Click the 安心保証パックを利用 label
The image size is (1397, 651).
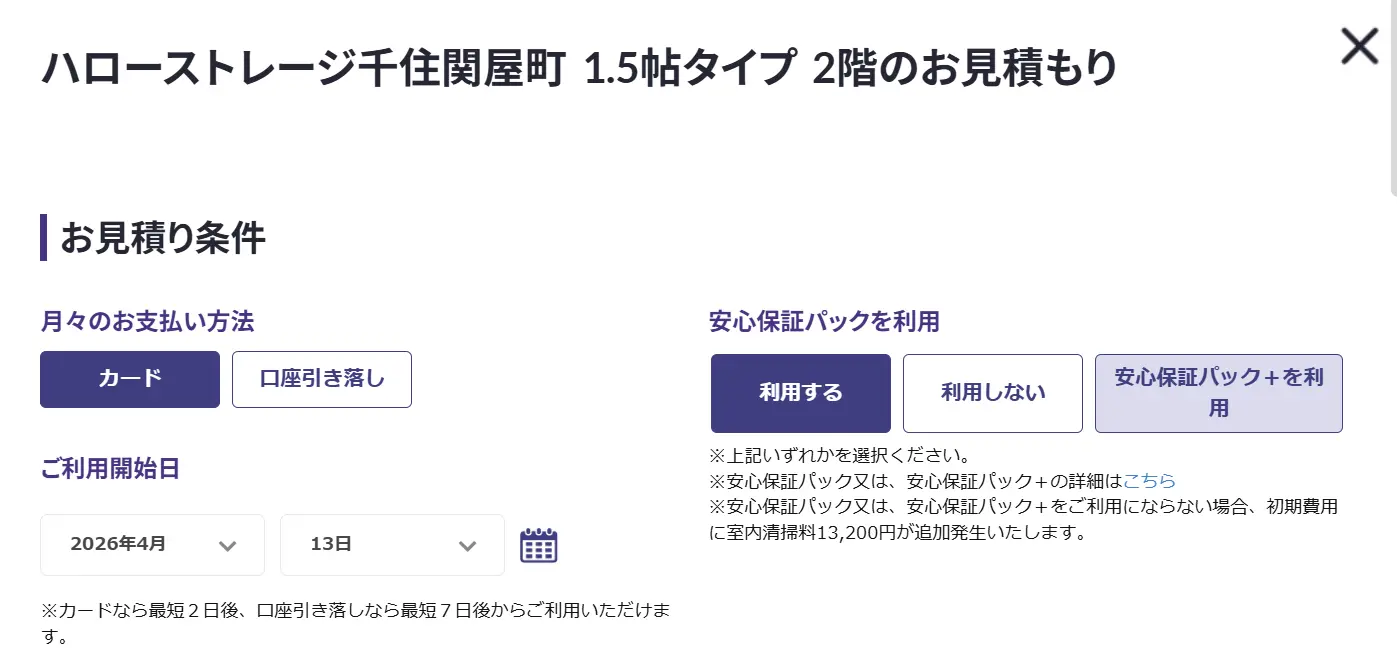pos(824,321)
